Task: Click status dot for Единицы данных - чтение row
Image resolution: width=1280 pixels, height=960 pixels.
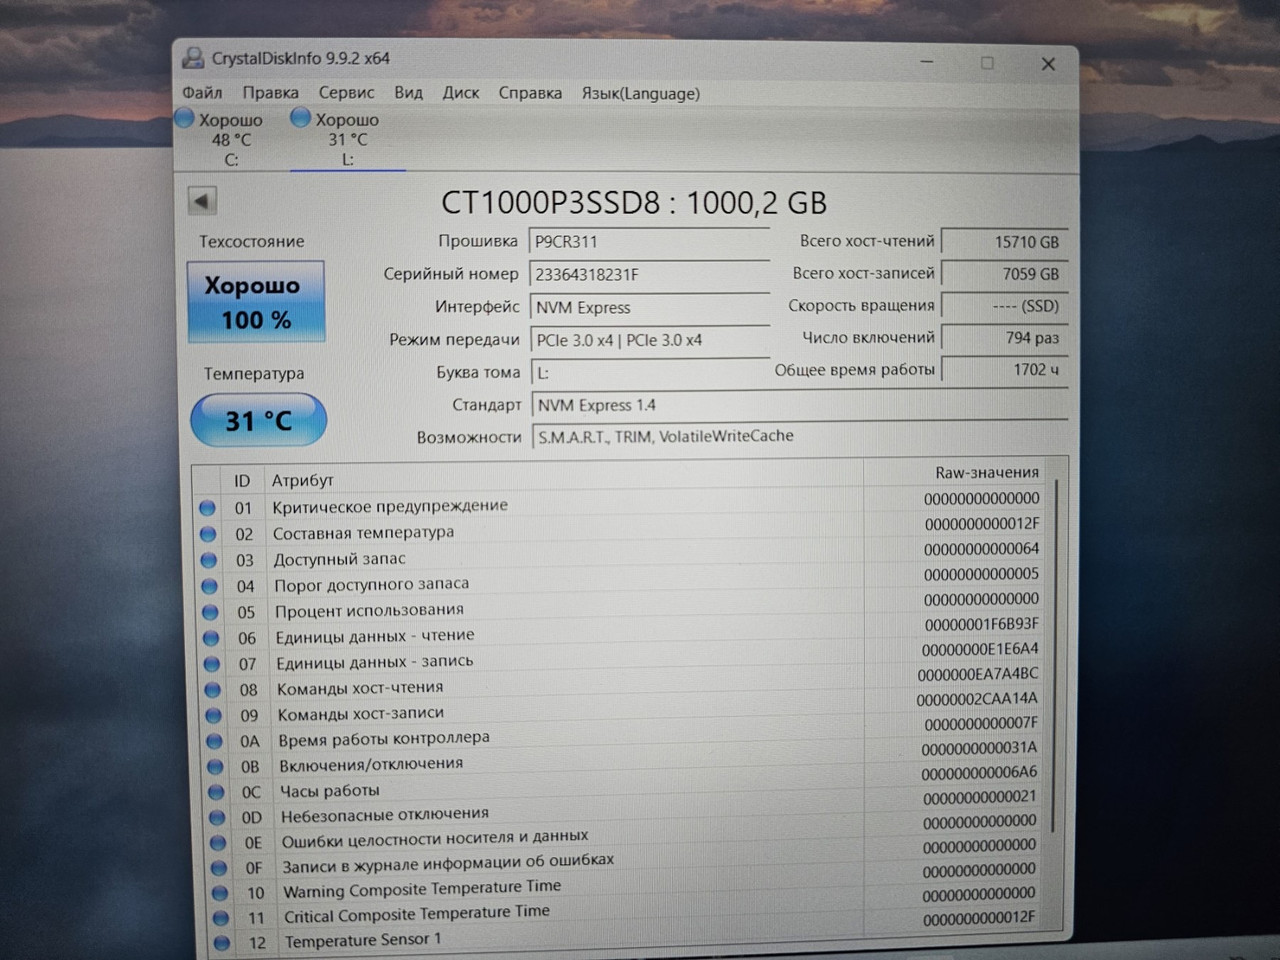Action: pyautogui.click(x=211, y=638)
